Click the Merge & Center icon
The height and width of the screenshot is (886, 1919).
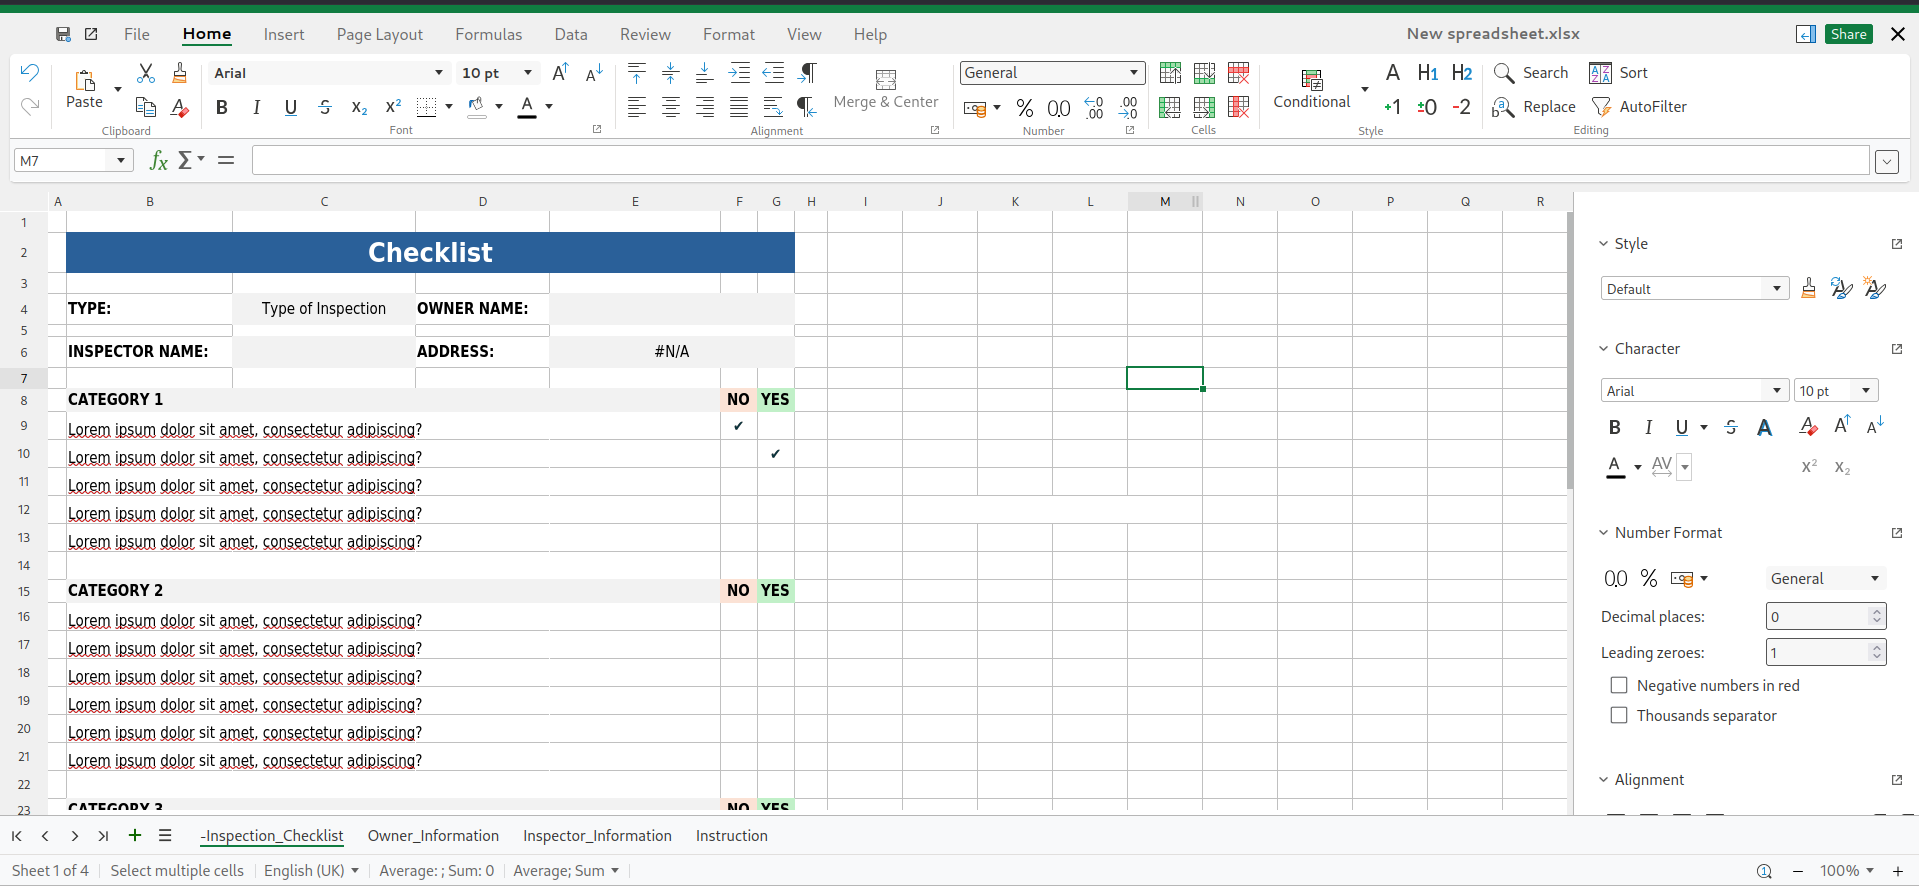pos(885,80)
